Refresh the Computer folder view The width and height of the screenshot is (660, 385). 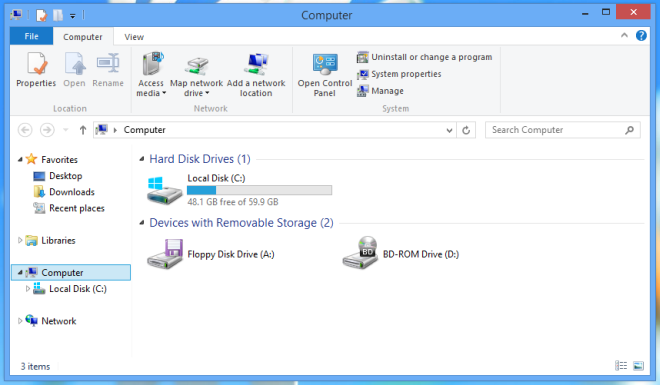466,130
